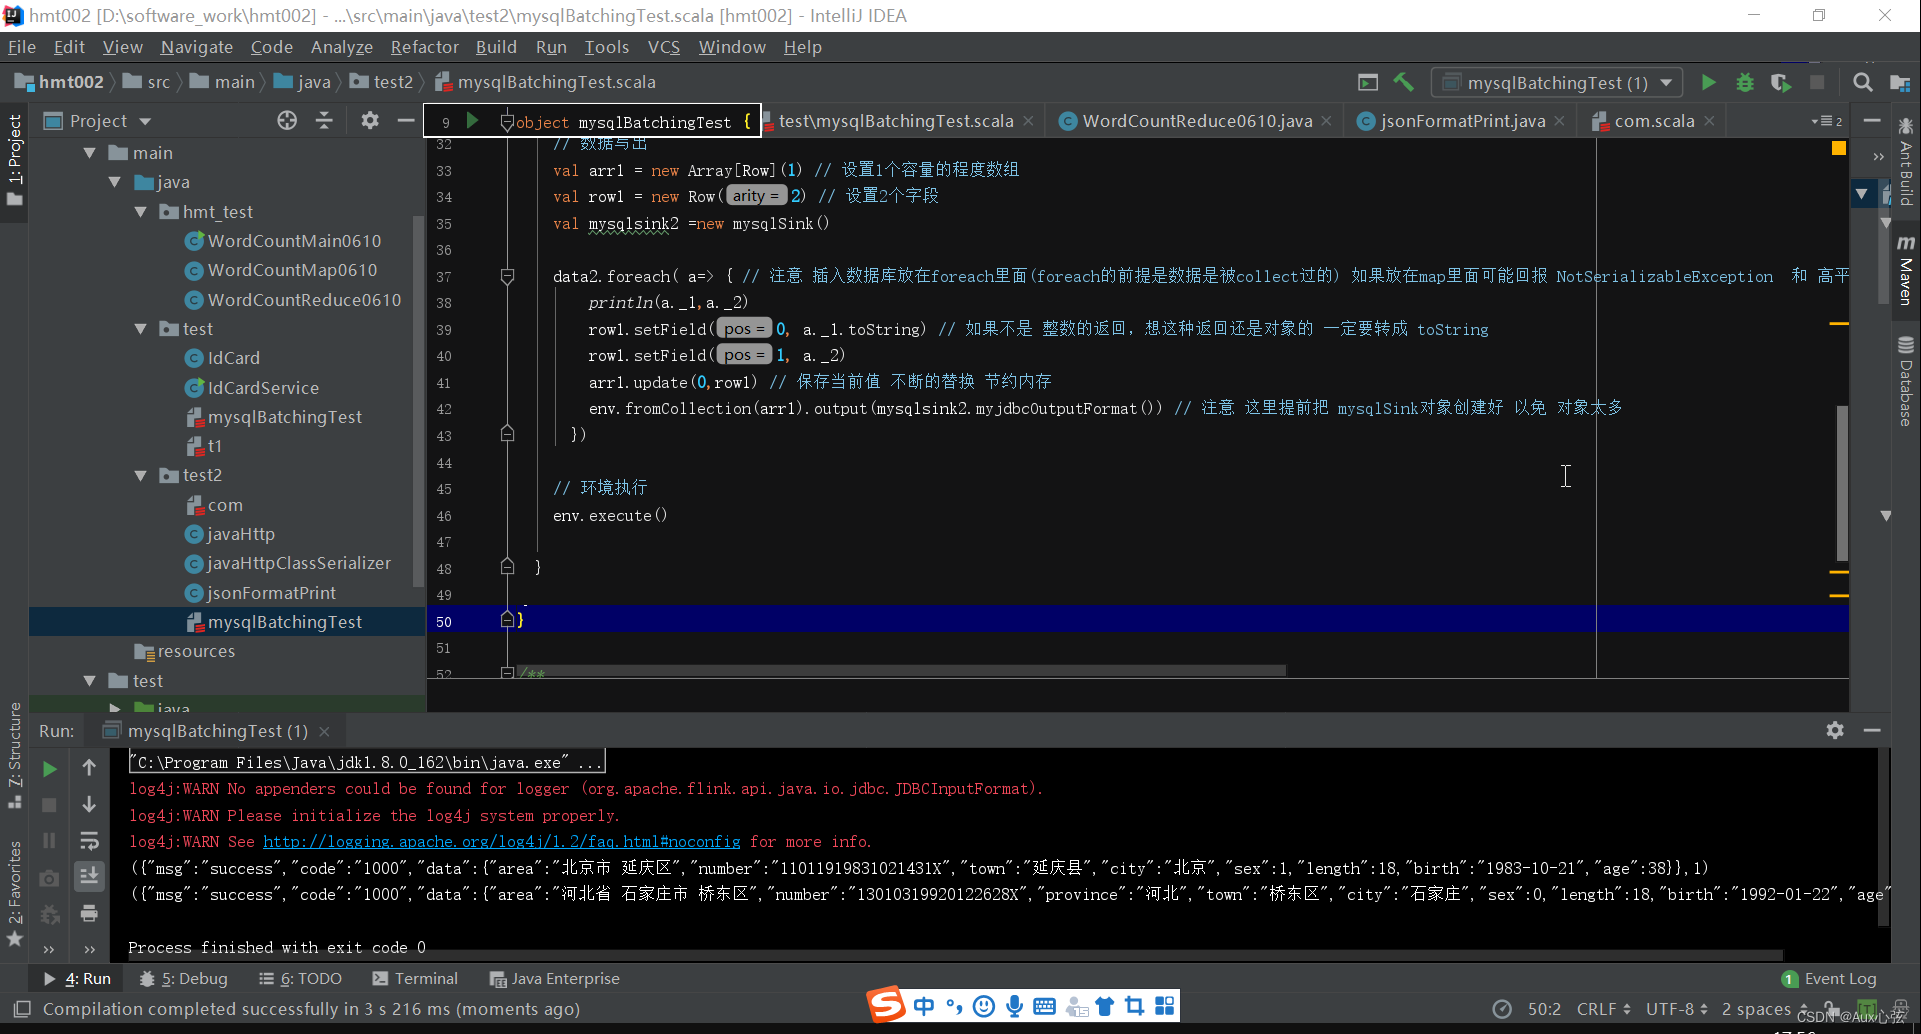Run the mysqlBatchingTest configuration
This screenshot has height=1034, width=1921.
coord(1708,82)
